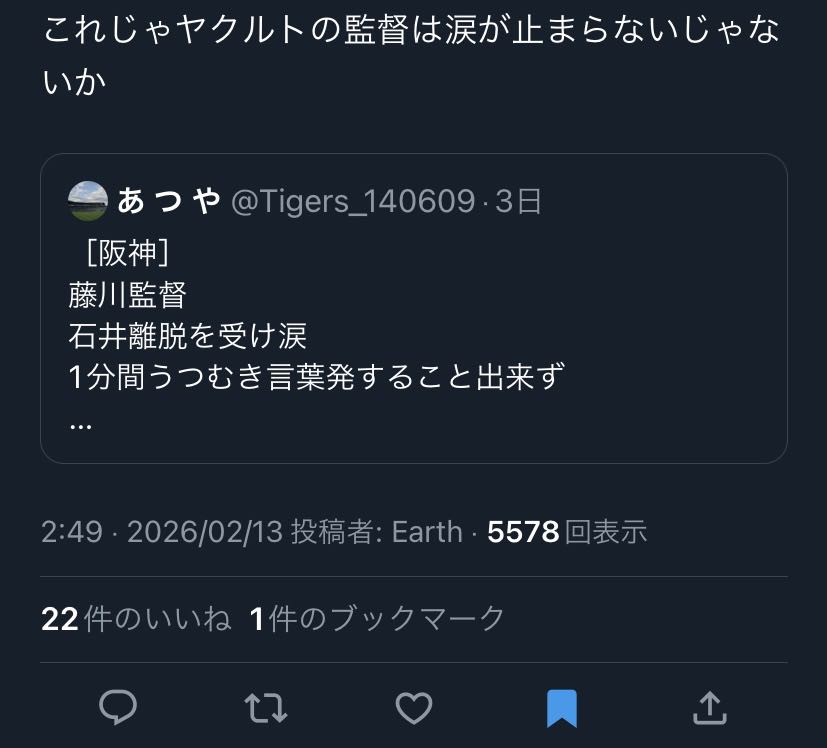Click the あつや display name

point(168,201)
